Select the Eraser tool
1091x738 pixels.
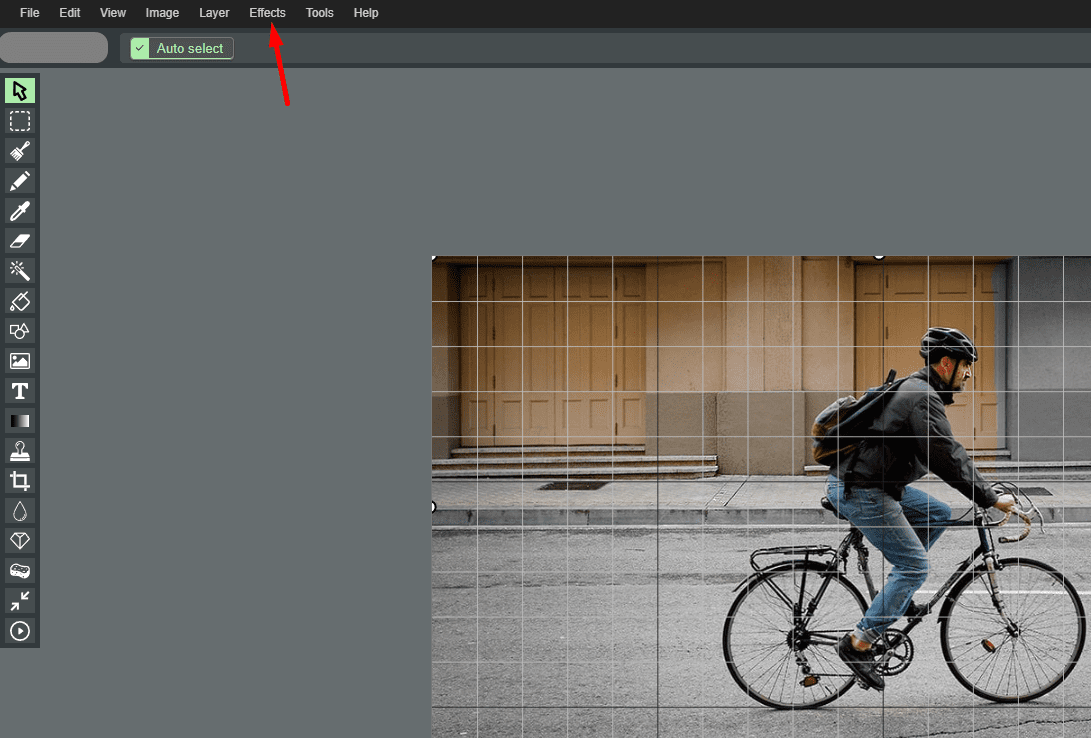click(x=20, y=241)
